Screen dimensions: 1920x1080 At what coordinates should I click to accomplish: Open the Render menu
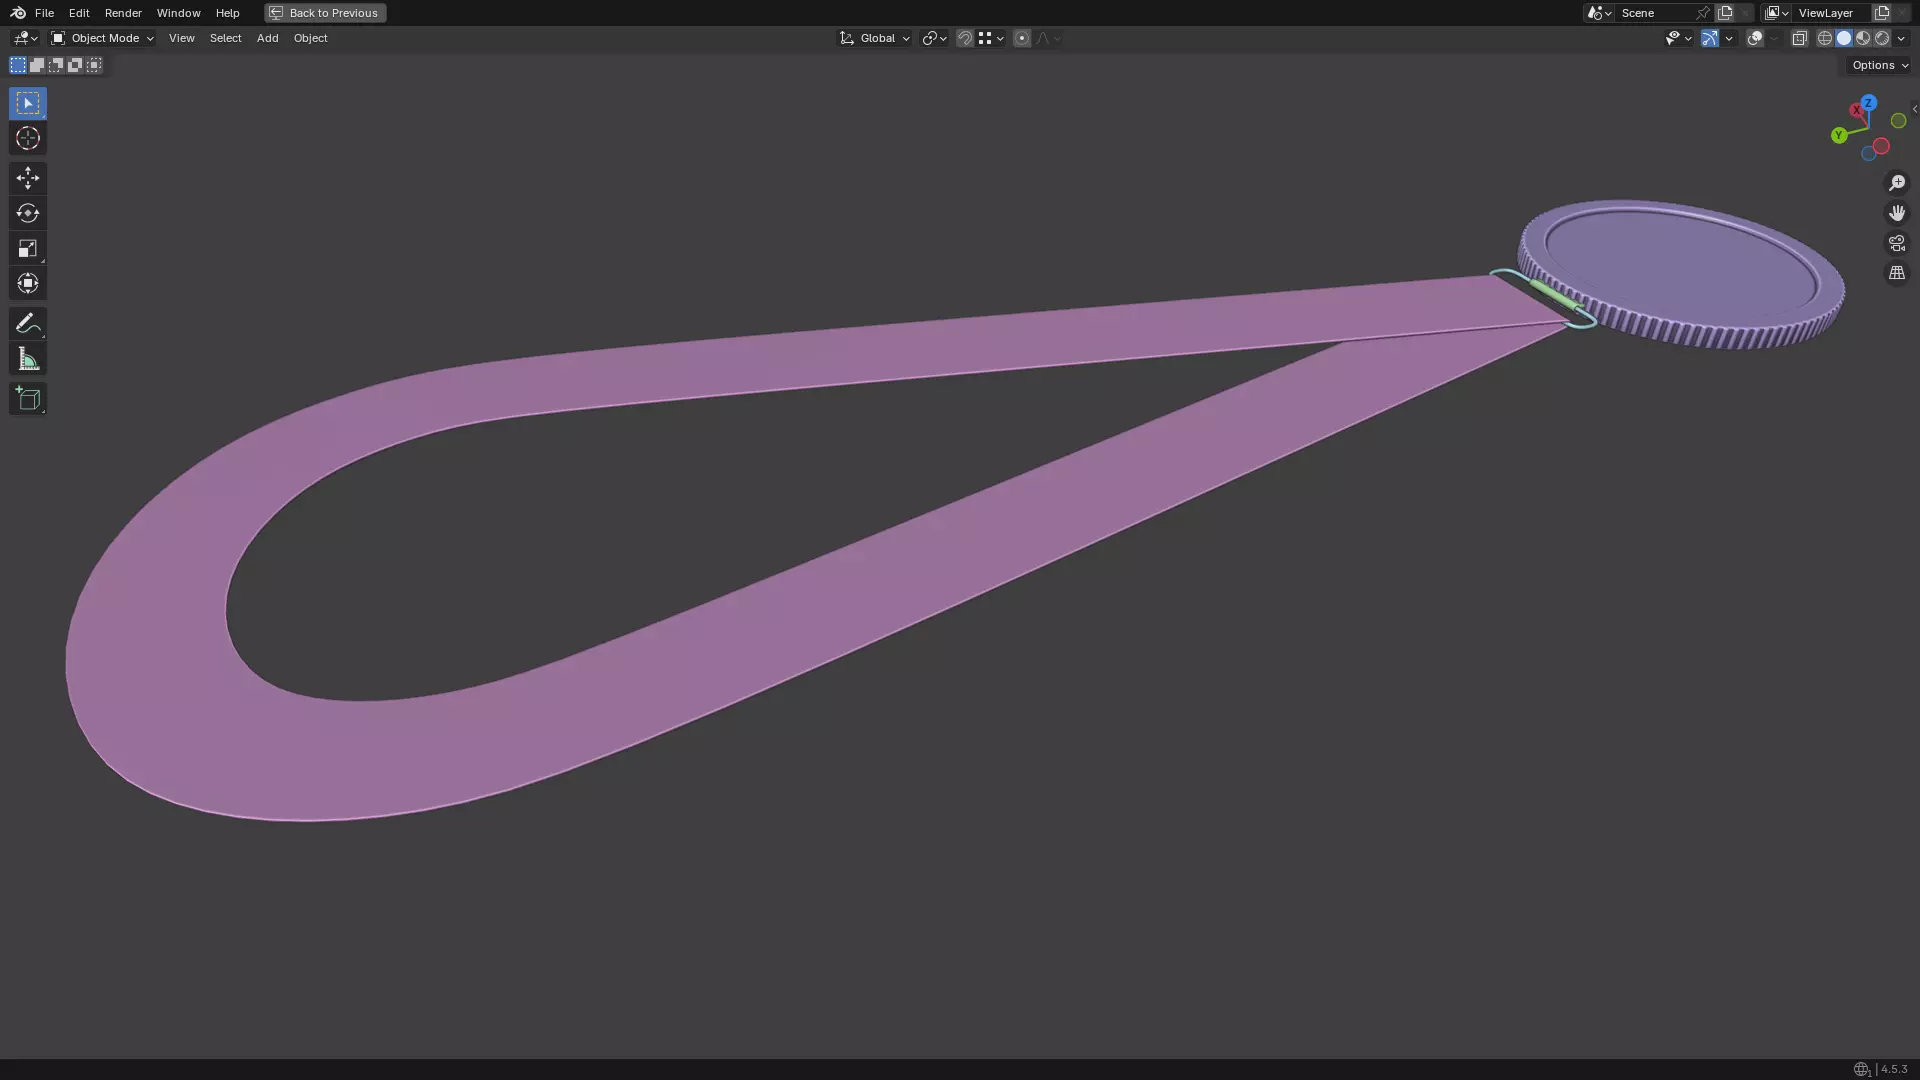pos(123,13)
